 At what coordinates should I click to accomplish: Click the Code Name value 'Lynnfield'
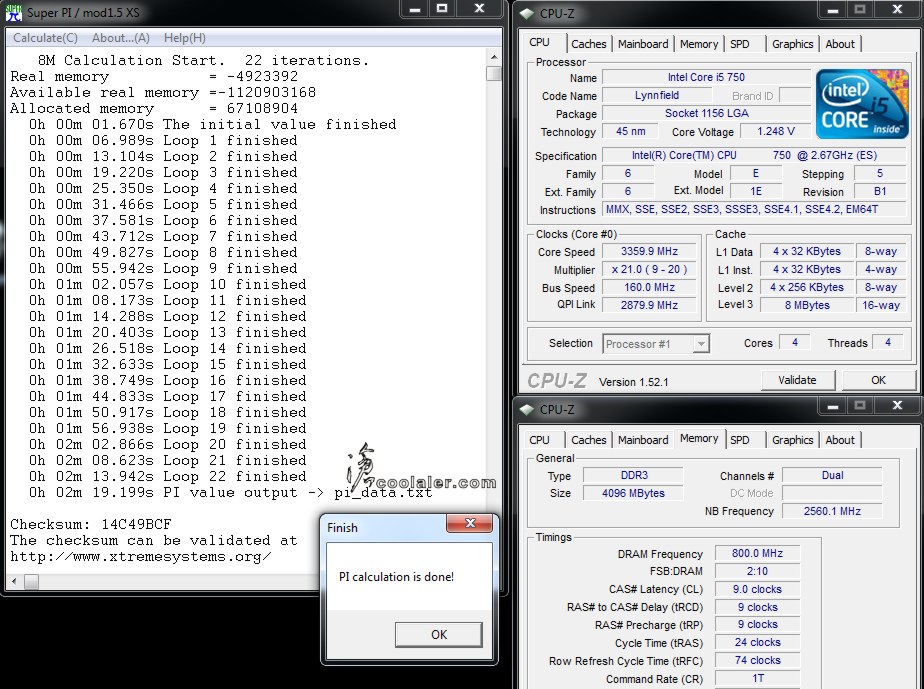pos(657,95)
